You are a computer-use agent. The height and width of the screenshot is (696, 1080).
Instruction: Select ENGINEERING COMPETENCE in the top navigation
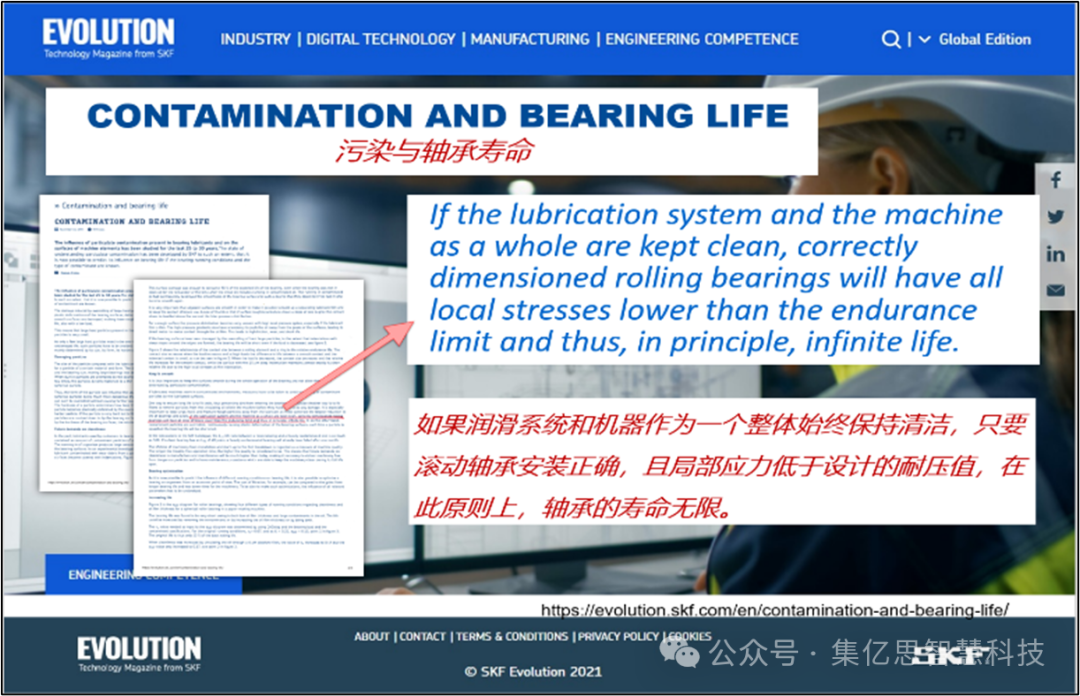[701, 40]
